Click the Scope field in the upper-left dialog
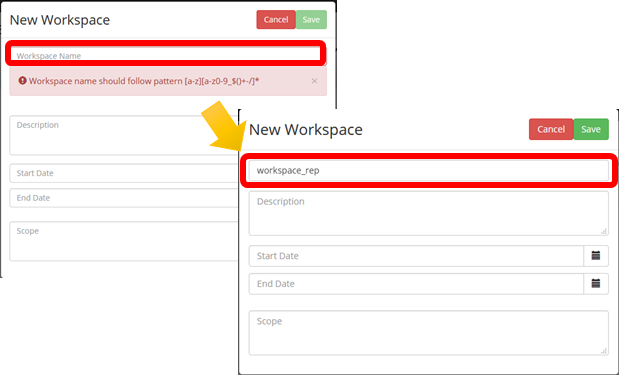The image size is (619, 375). (x=123, y=241)
